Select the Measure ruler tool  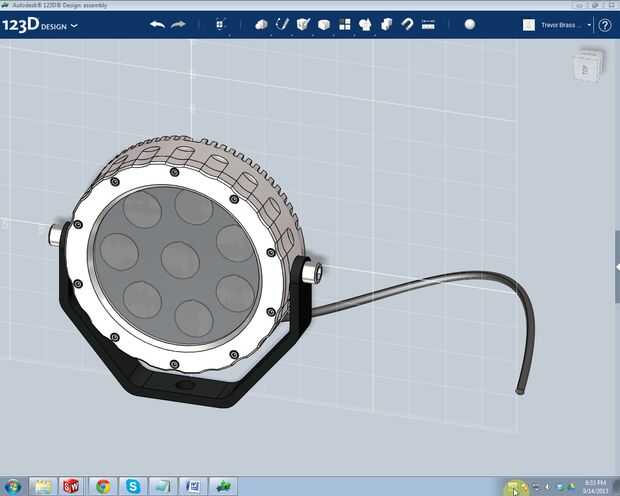428,25
